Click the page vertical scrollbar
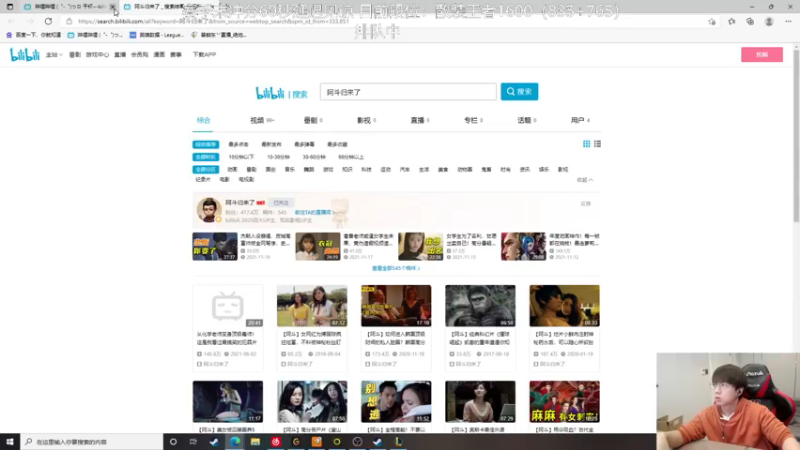 click(796, 135)
